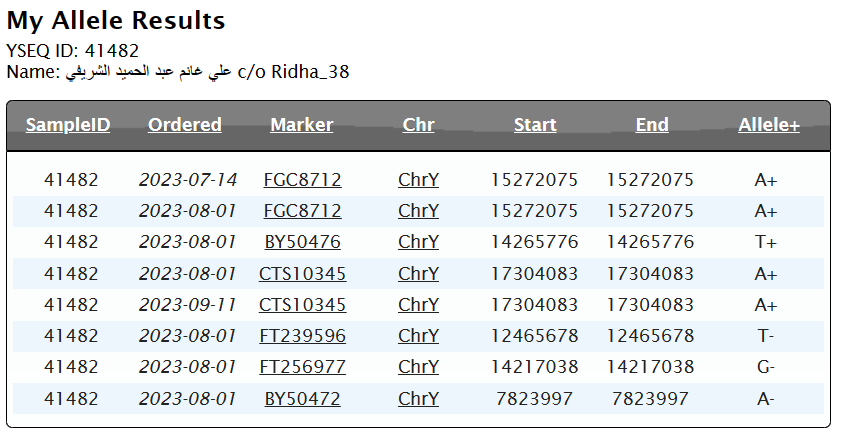This screenshot has height=440, width=844.
Task: Open CTS10345 marker ordered 2023-09-11
Action: click(302, 305)
